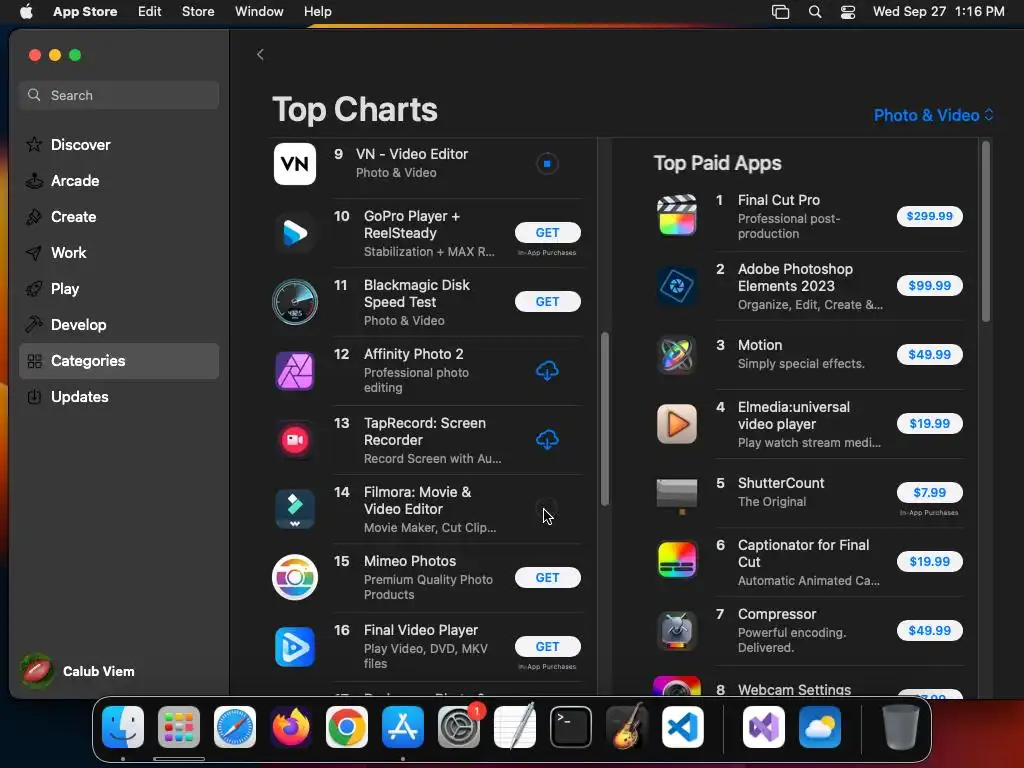Click the Top Paid Apps scrollbar
Viewport: 1024px width, 768px height.
click(x=985, y=231)
